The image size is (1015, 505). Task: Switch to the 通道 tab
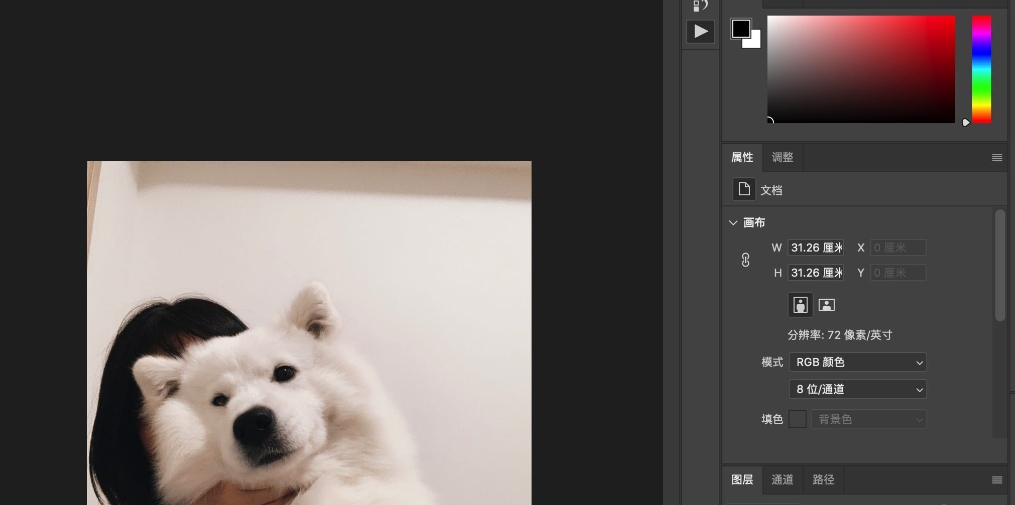(782, 480)
